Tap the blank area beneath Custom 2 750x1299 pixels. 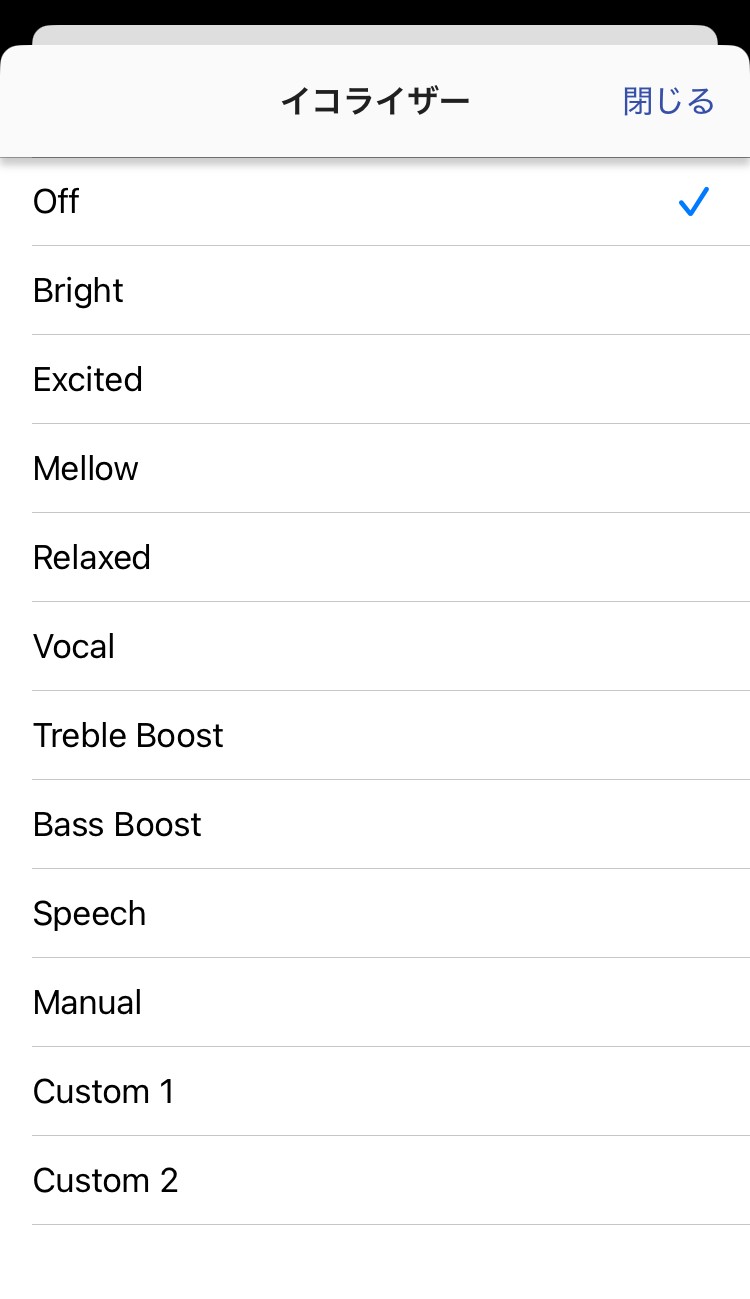click(375, 1262)
